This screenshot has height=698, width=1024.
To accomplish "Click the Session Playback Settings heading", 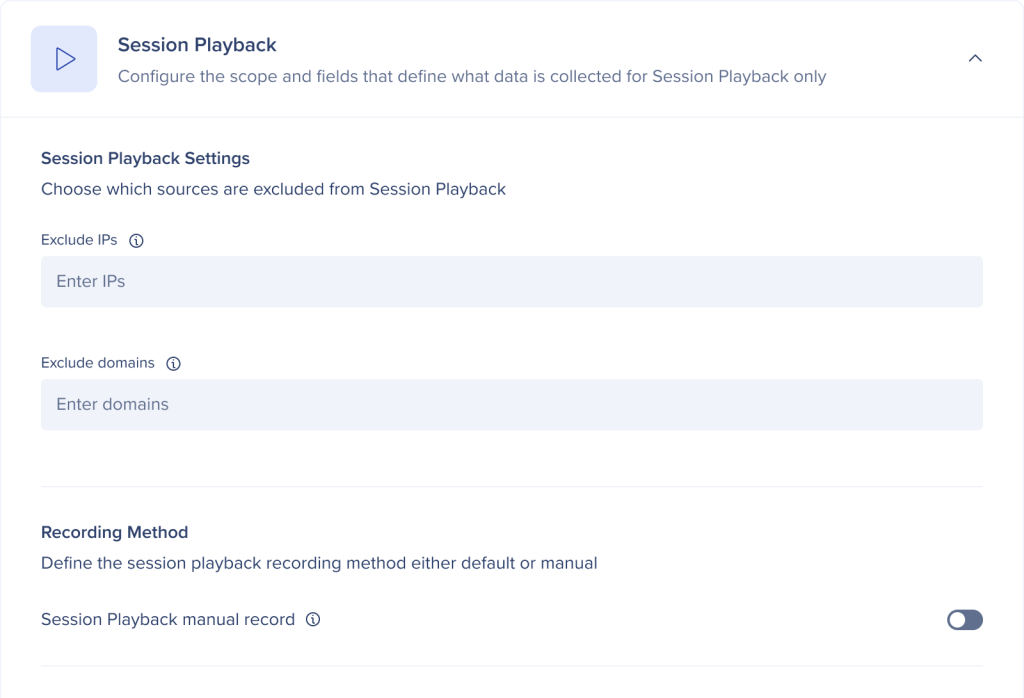I will click(145, 158).
